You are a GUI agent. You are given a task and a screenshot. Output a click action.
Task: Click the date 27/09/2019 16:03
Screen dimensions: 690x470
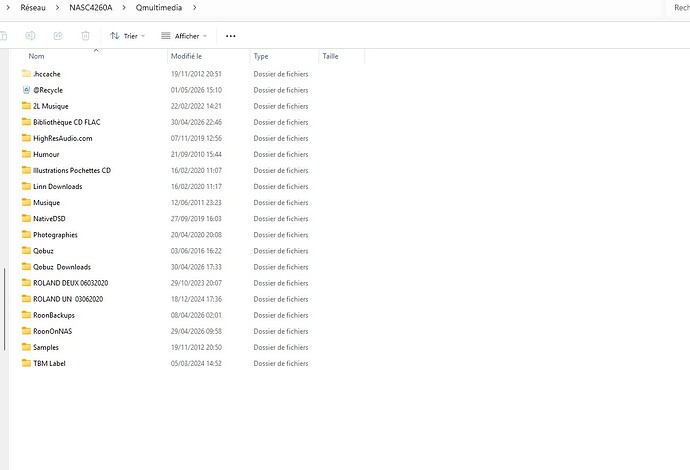196,218
